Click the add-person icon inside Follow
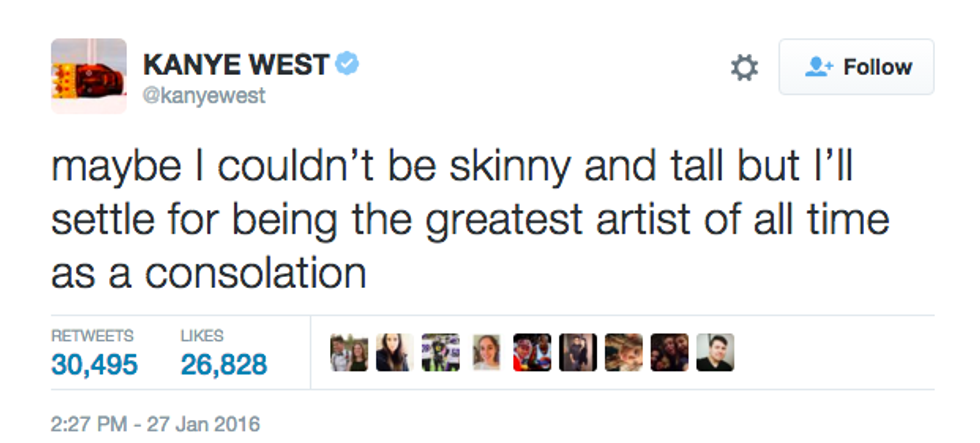This screenshot has width=980, height=443. coord(820,67)
